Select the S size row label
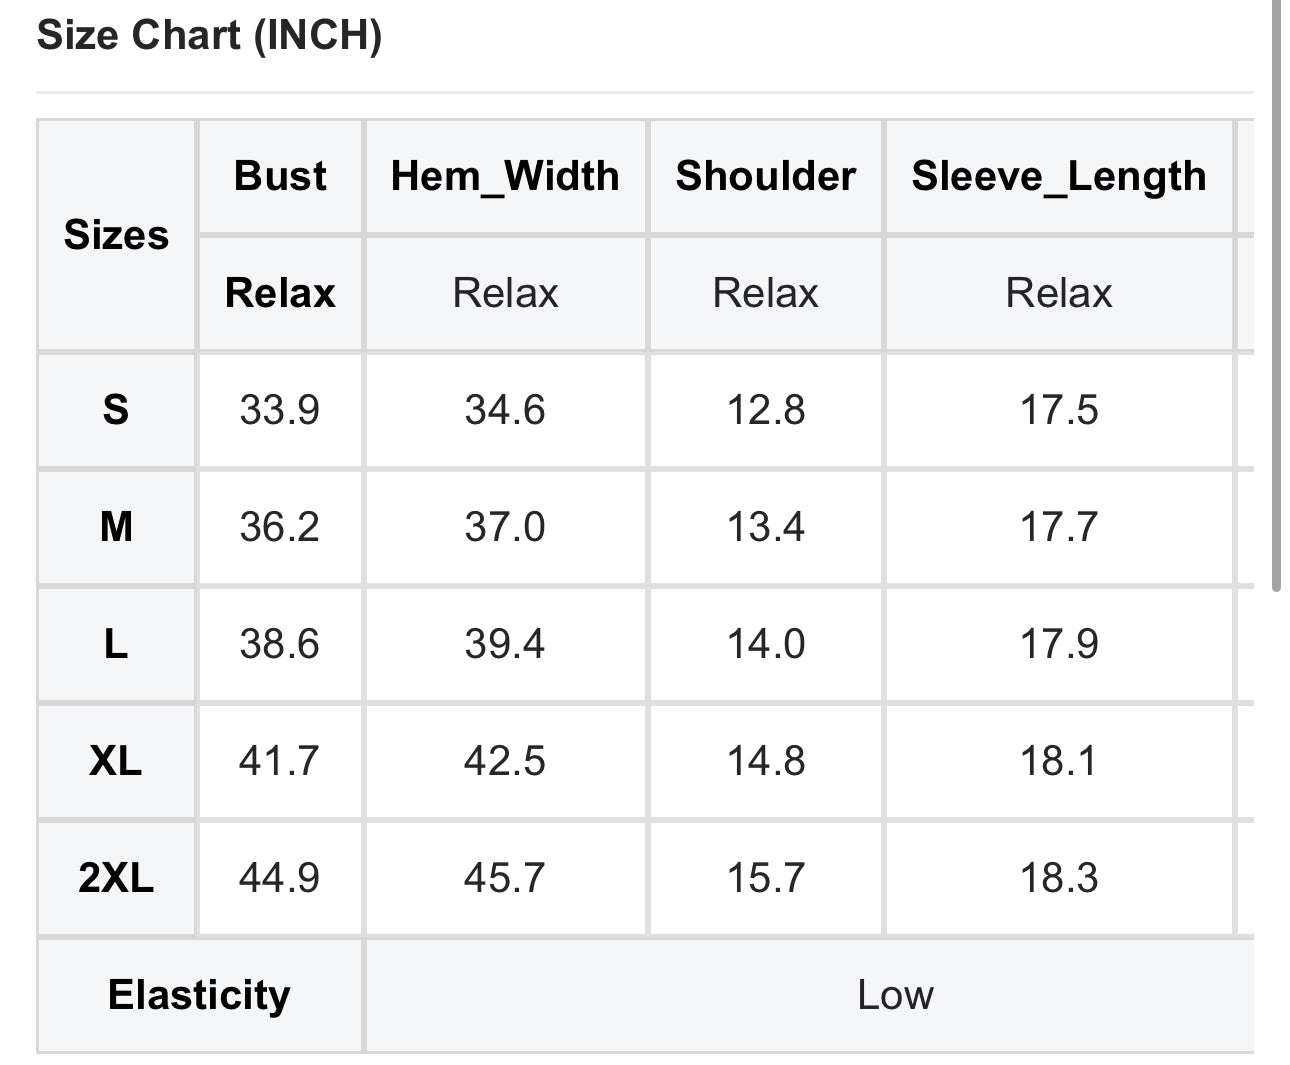This screenshot has width=1290, height=1065. pos(116,410)
